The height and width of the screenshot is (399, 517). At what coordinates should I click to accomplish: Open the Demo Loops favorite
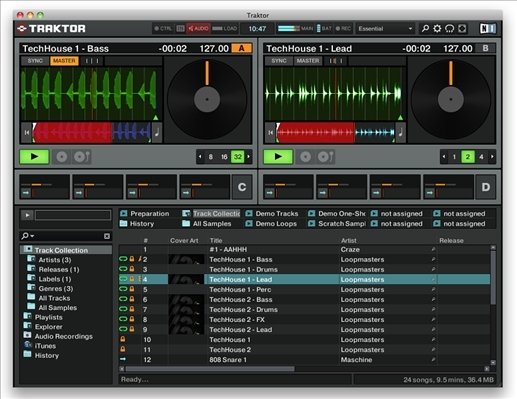(271, 223)
